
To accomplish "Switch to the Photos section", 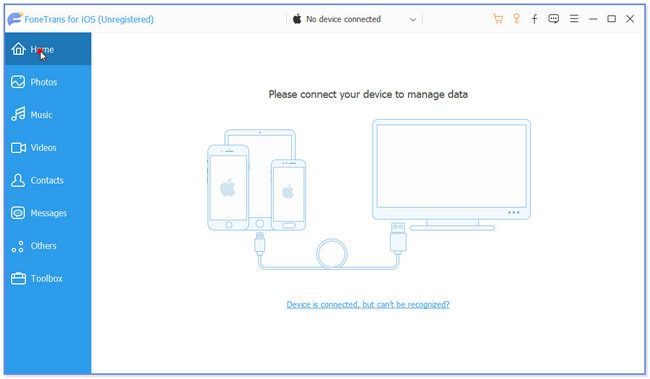I will (x=48, y=82).
